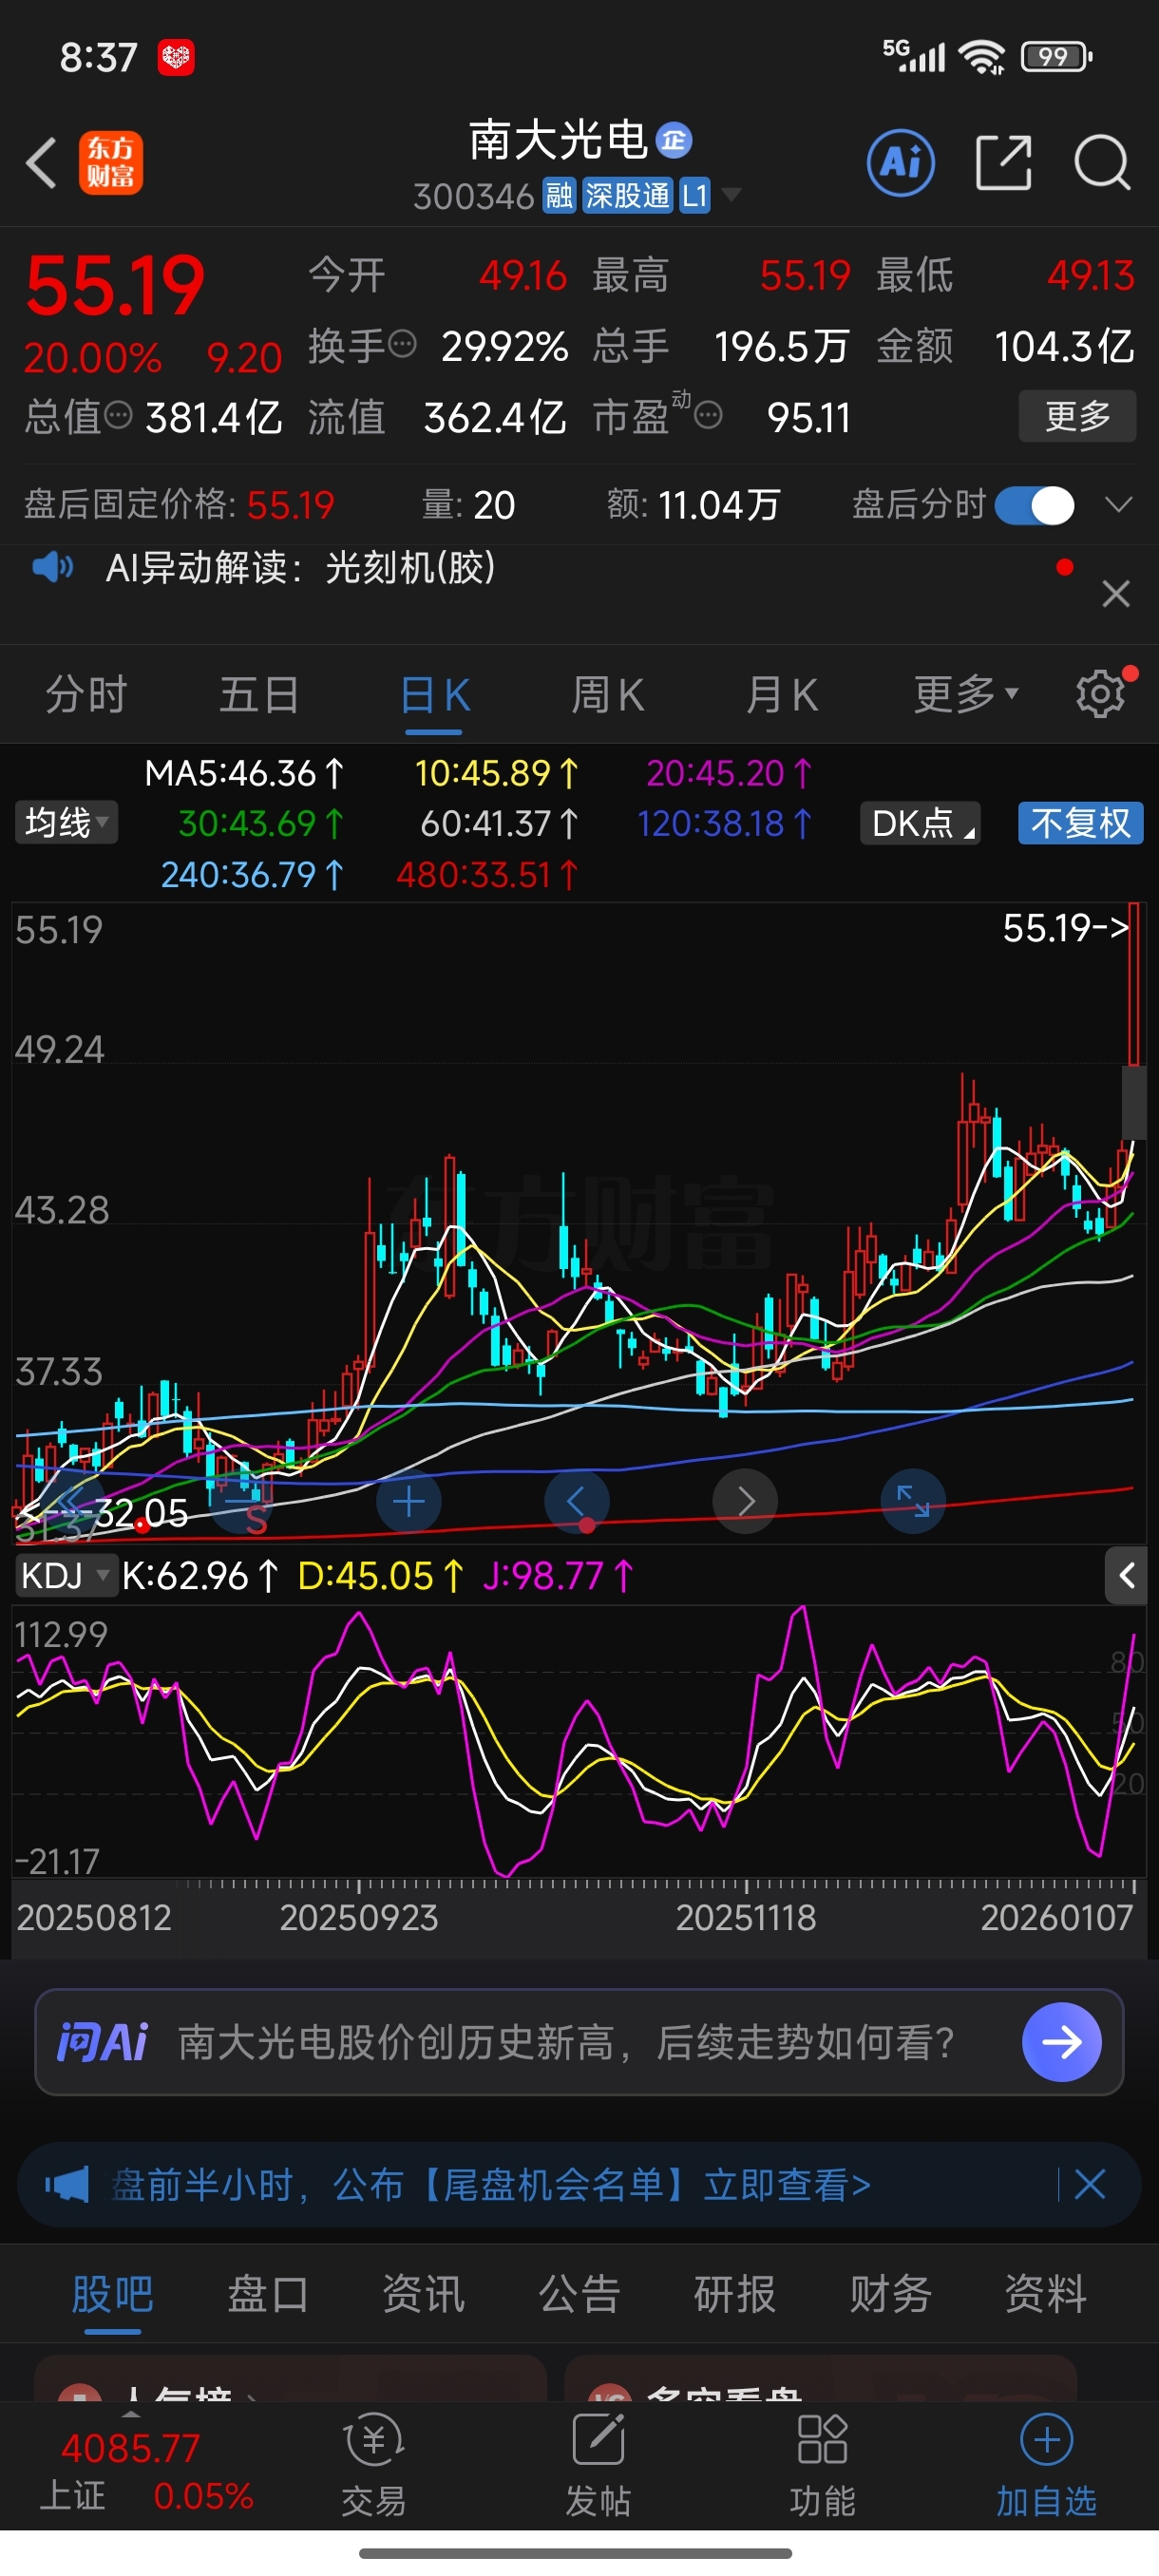Tap the 55.19-> latest price label
This screenshot has height=2576, width=1159.
[x=1066, y=928]
